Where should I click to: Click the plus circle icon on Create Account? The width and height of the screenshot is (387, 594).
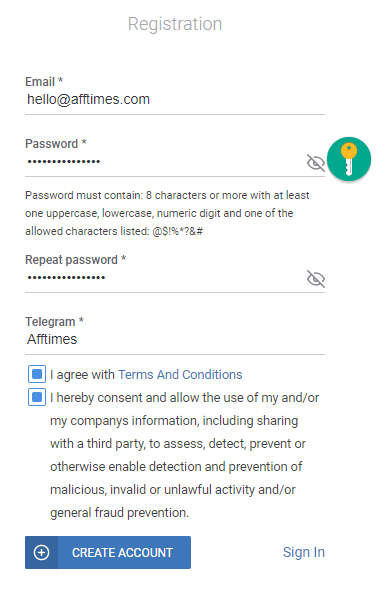[41, 552]
